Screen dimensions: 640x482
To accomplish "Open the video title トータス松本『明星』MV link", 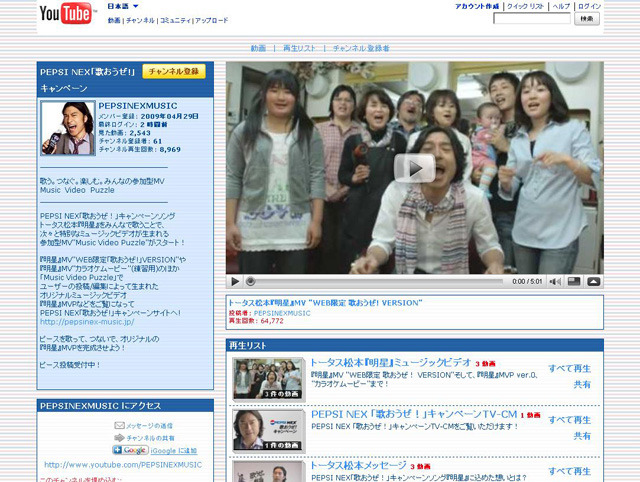I will (325, 303).
